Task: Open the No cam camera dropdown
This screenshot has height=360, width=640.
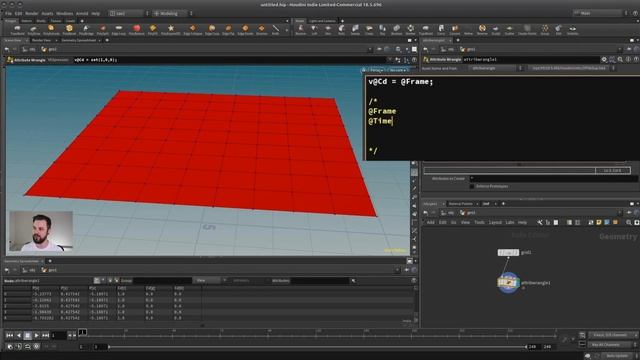Action: [398, 70]
